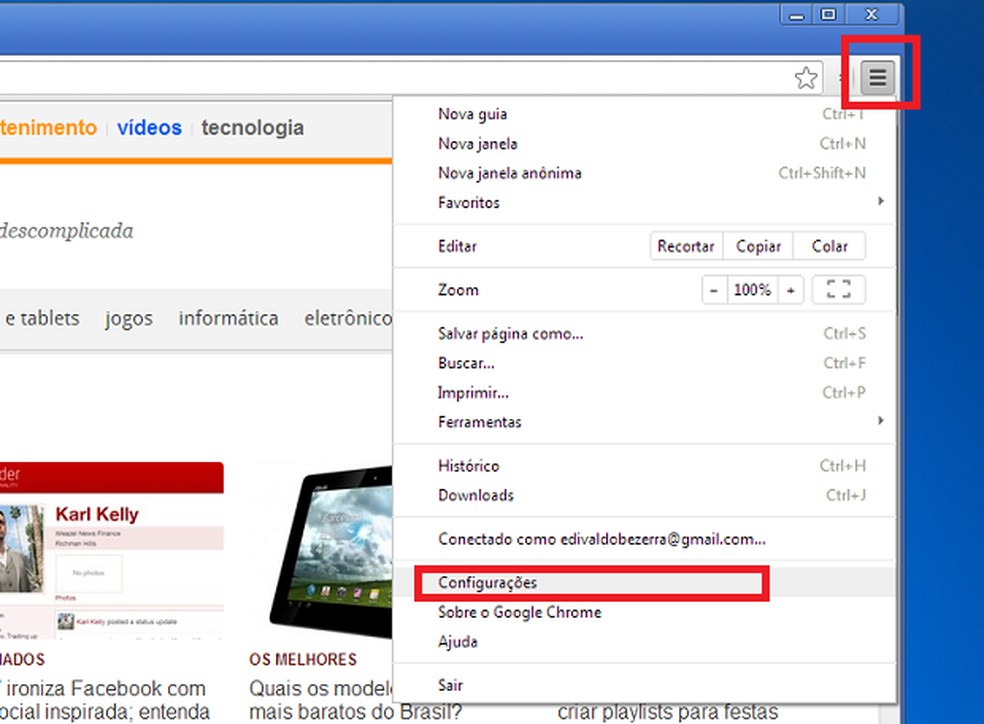Enter fullscreen with the expand icon
Image resolution: width=984 pixels, height=724 pixels.
(838, 289)
